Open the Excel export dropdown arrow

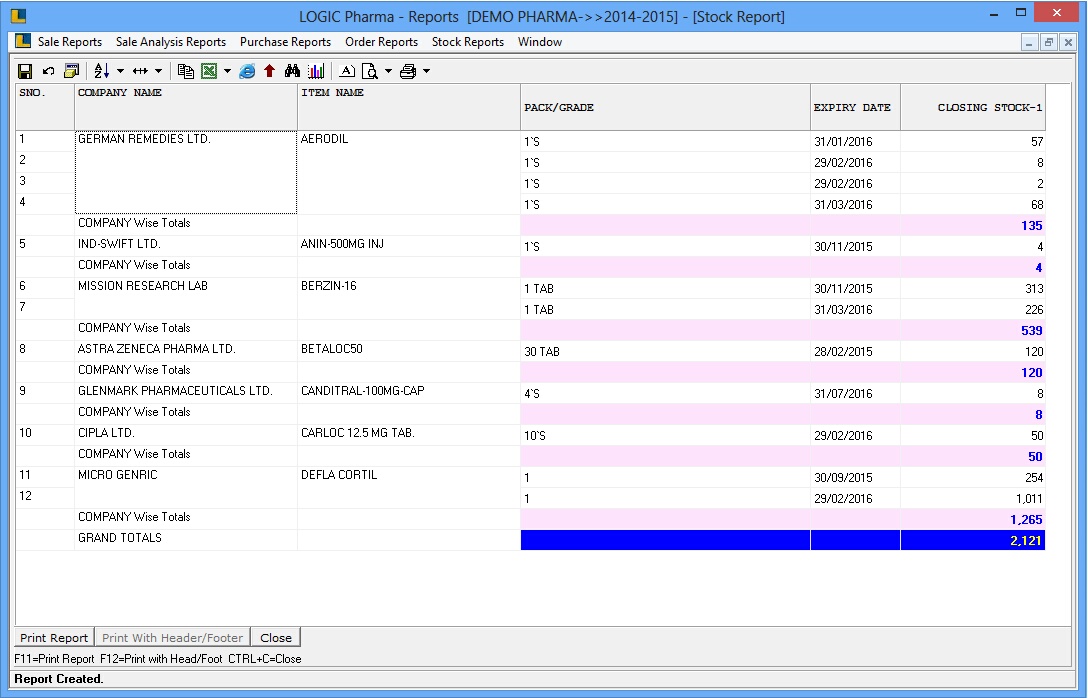[x=227, y=71]
